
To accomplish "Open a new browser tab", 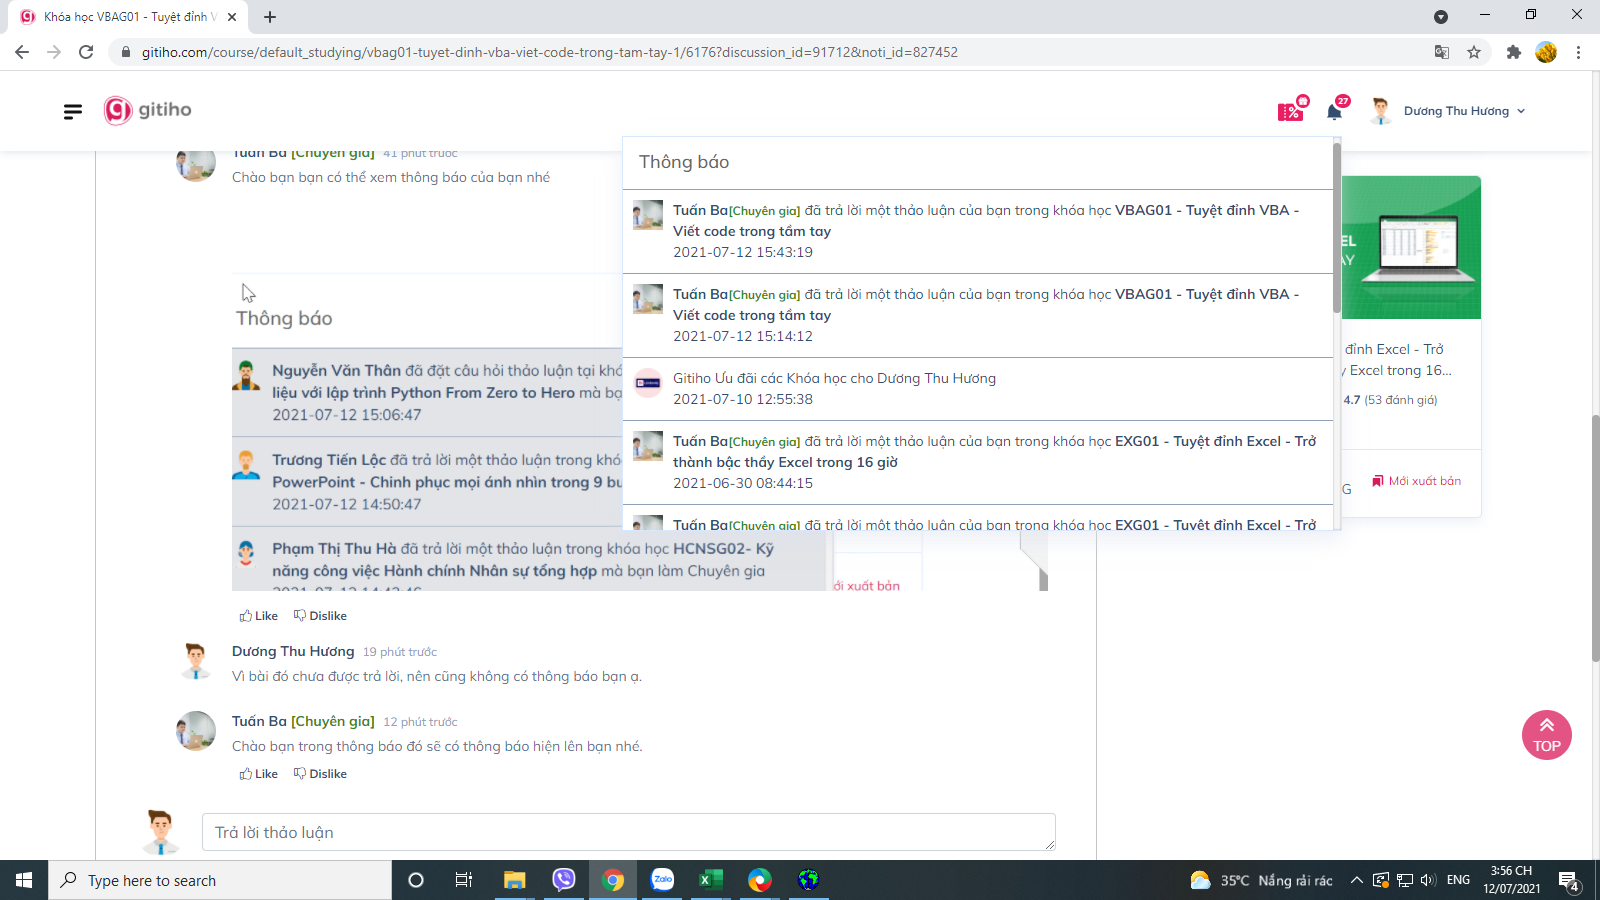I will point(270,17).
